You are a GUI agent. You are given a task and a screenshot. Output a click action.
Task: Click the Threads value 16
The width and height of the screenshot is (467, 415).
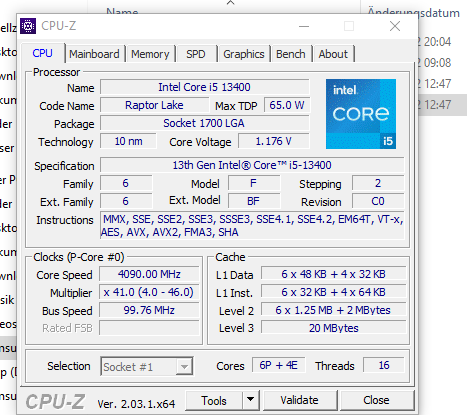pos(384,365)
